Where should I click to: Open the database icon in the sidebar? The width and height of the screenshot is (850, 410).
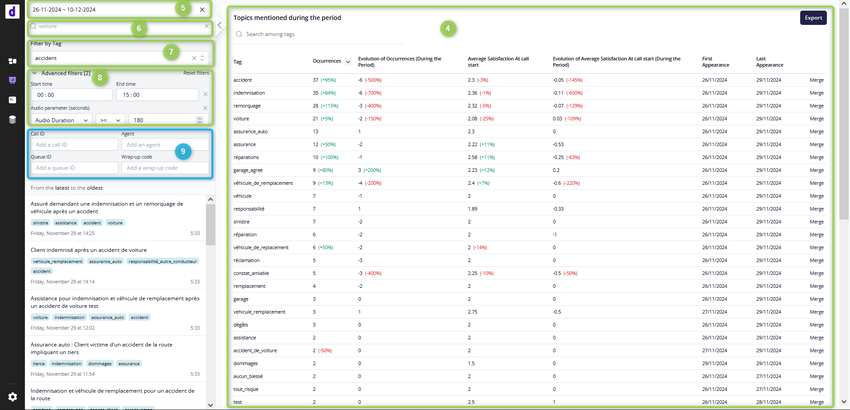12,119
